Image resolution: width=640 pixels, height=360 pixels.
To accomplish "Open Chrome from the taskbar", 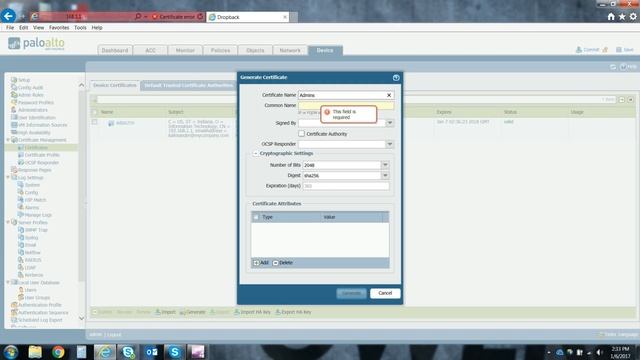I will point(58,352).
